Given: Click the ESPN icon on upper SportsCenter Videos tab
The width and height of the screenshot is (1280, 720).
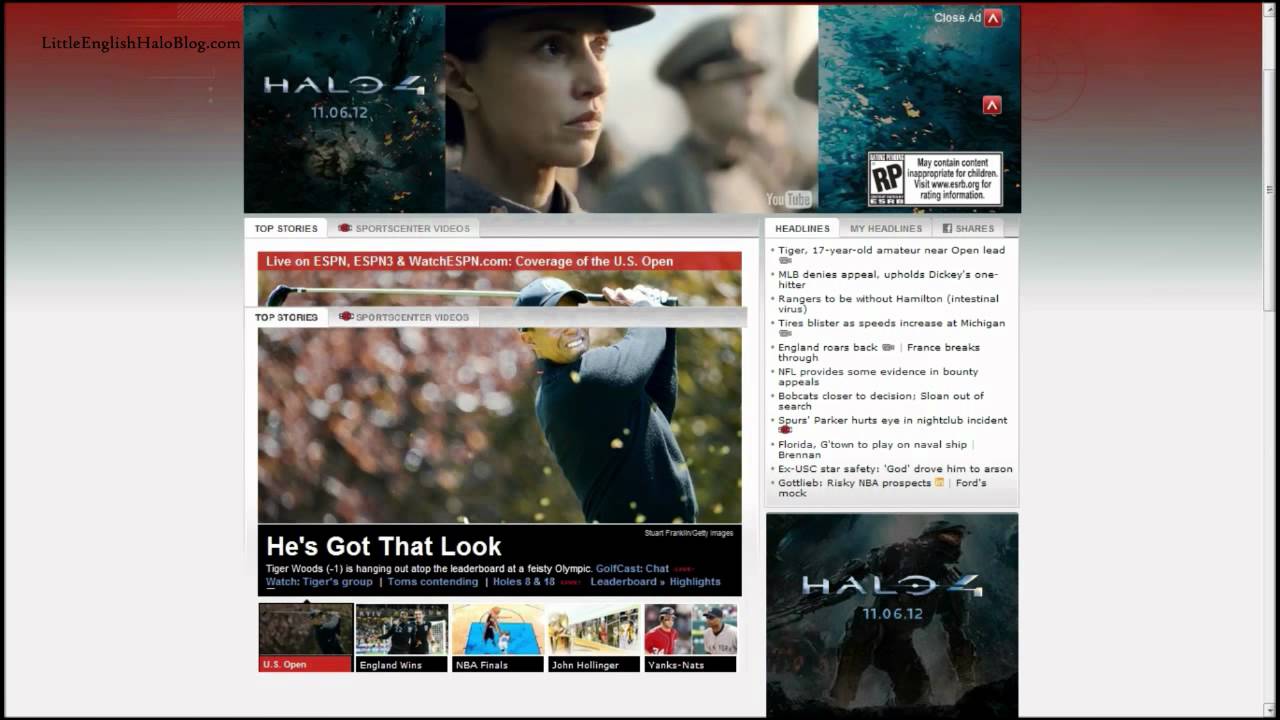Looking at the screenshot, I should coord(345,228).
